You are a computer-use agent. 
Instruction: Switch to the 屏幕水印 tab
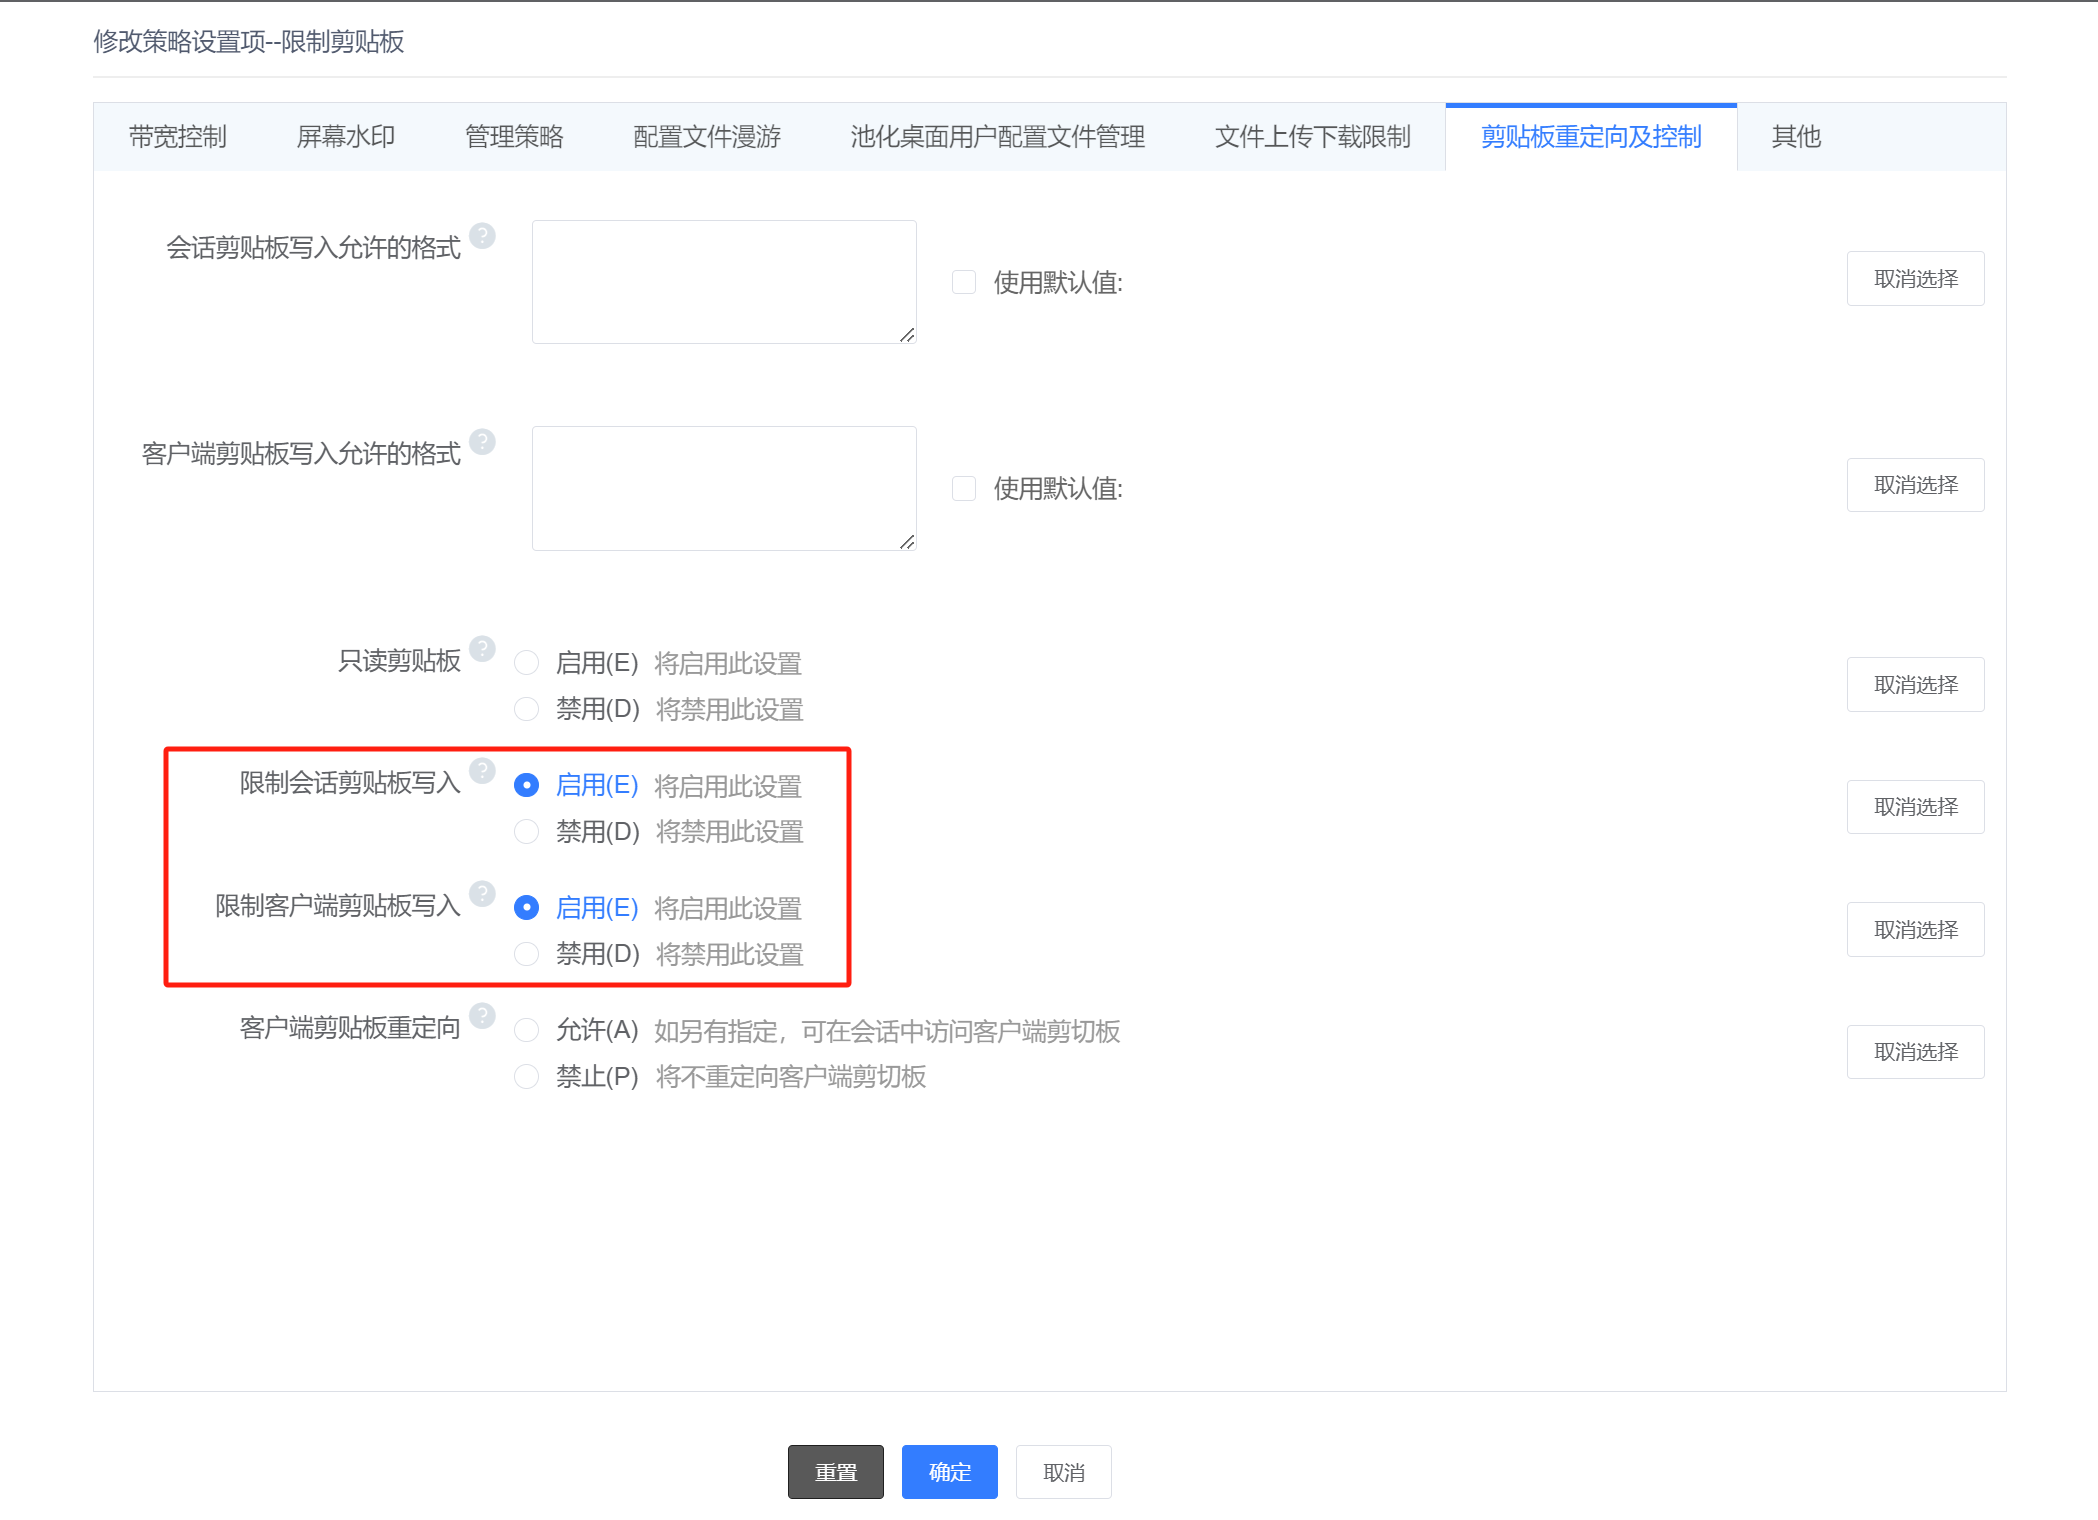pyautogui.click(x=346, y=137)
